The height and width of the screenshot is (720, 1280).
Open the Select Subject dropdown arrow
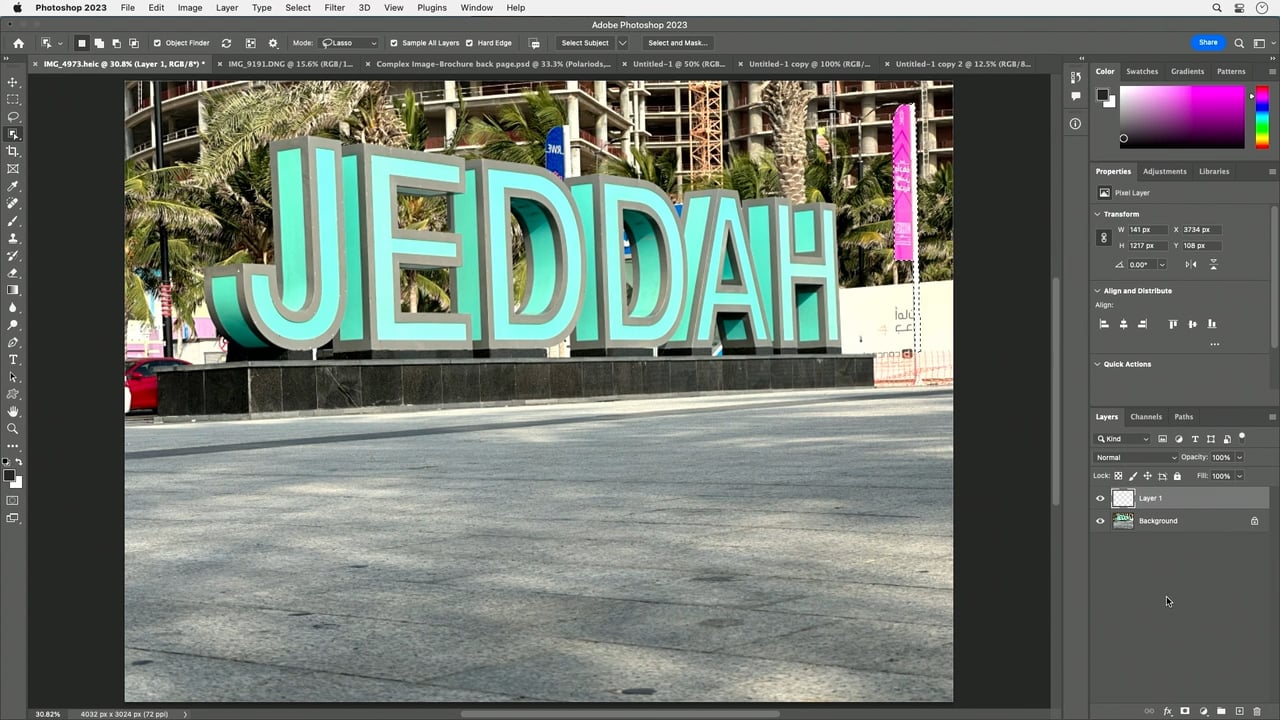(622, 43)
